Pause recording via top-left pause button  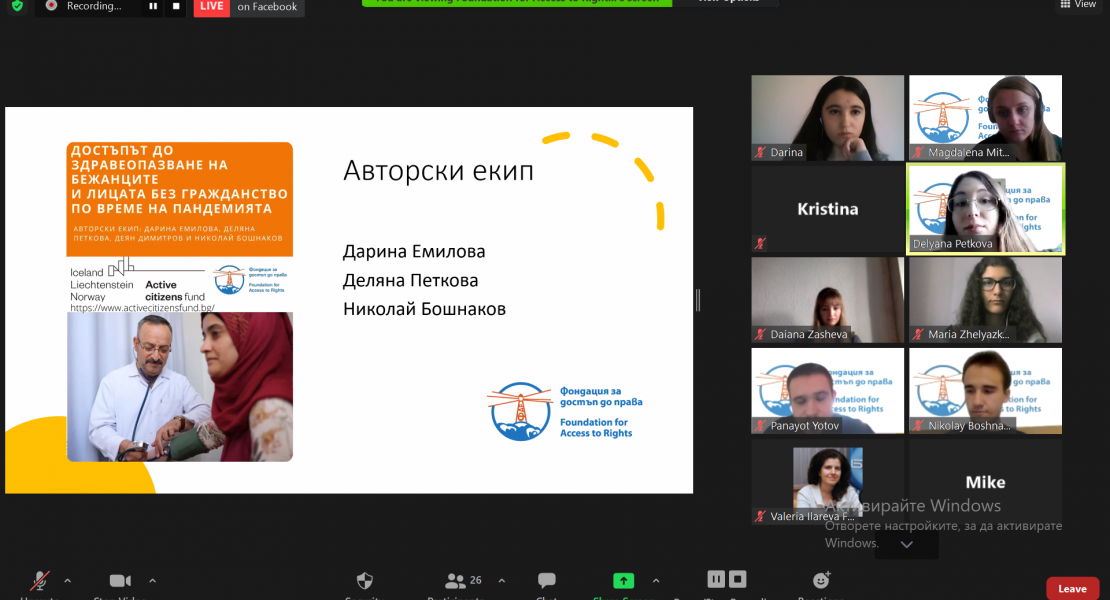153,6
